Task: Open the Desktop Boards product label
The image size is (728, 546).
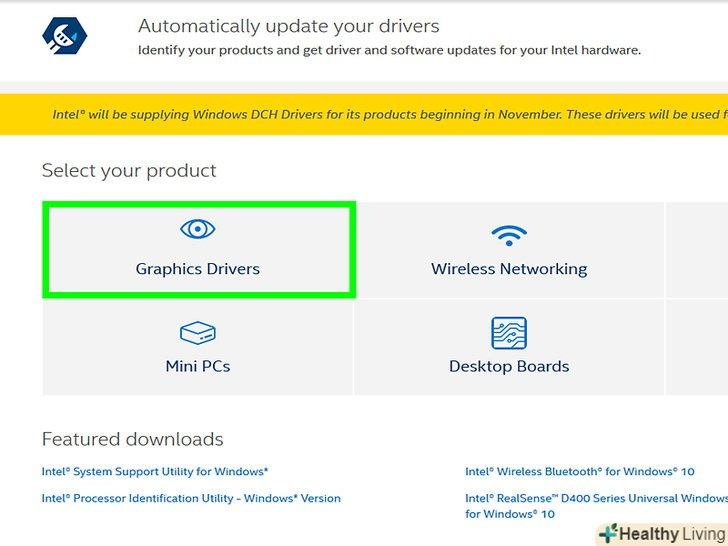Action: (509, 366)
